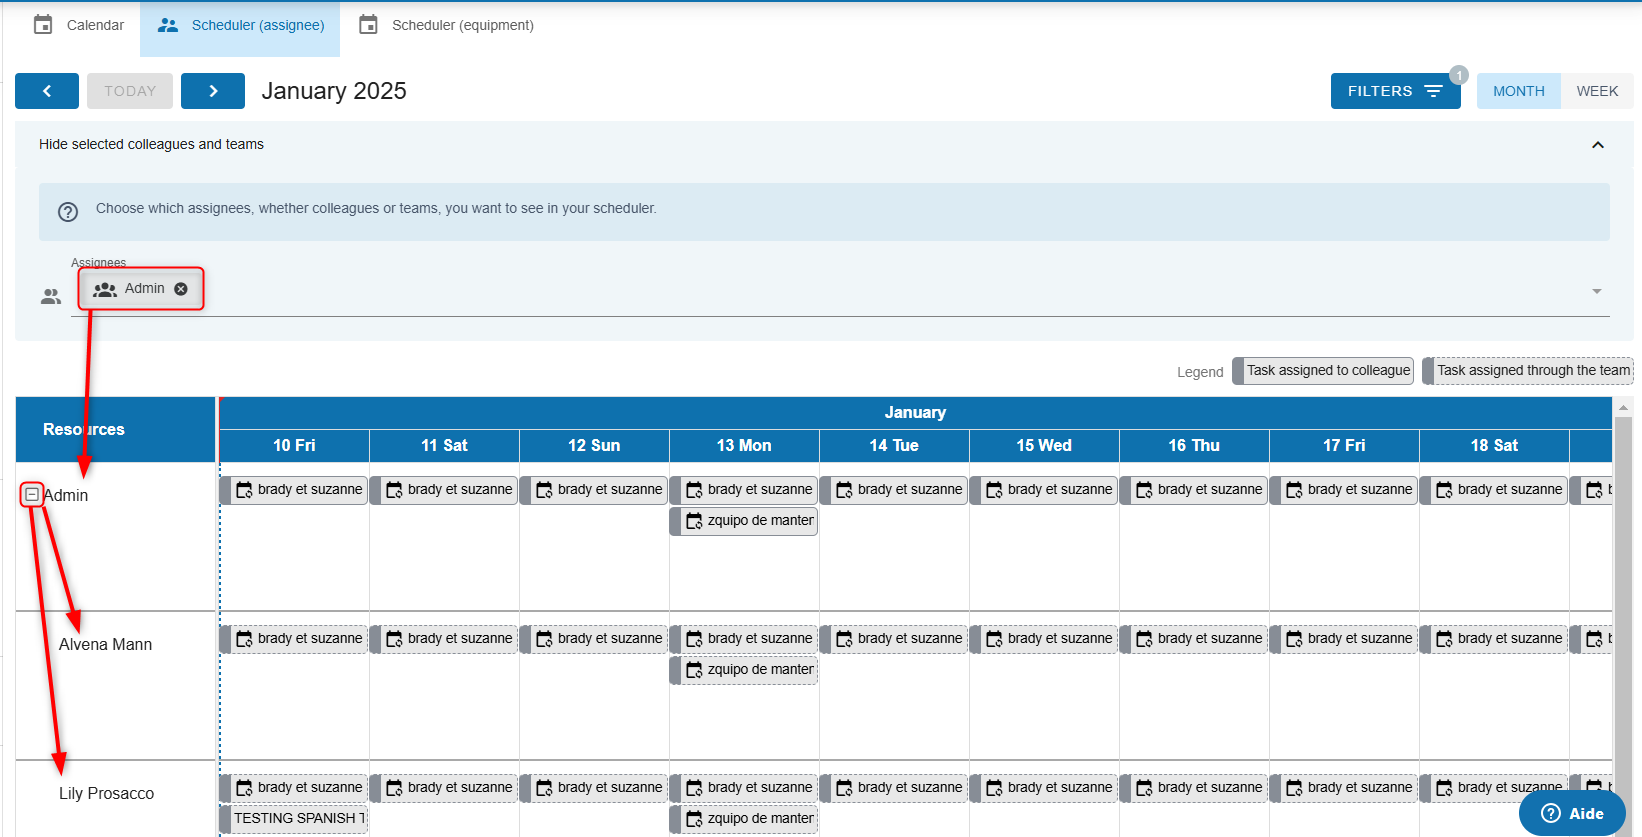
Task: Click the Calendar tab icon
Action: (43, 25)
